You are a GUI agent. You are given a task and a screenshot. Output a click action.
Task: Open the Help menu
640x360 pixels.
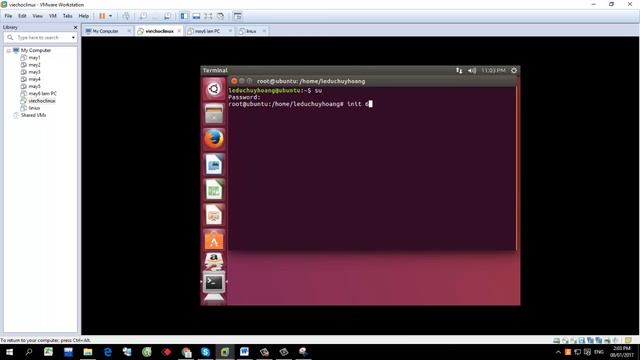pos(83,16)
